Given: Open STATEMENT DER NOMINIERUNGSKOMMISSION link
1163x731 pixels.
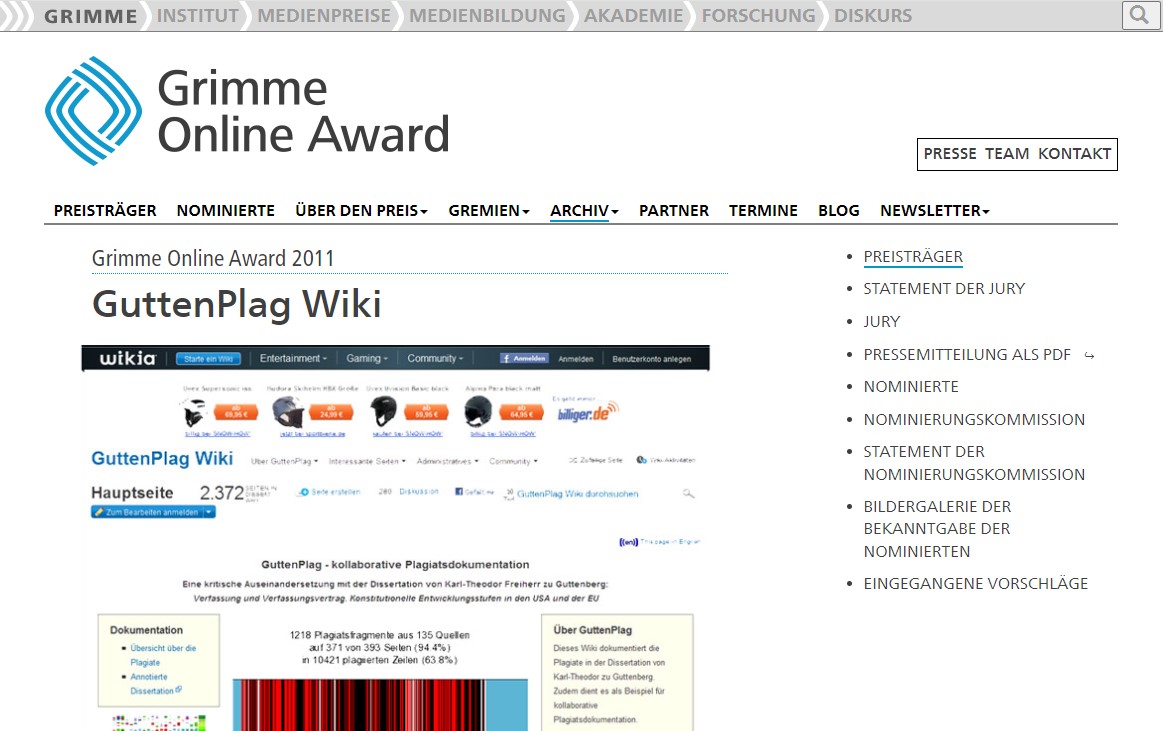Looking at the screenshot, I should [974, 463].
